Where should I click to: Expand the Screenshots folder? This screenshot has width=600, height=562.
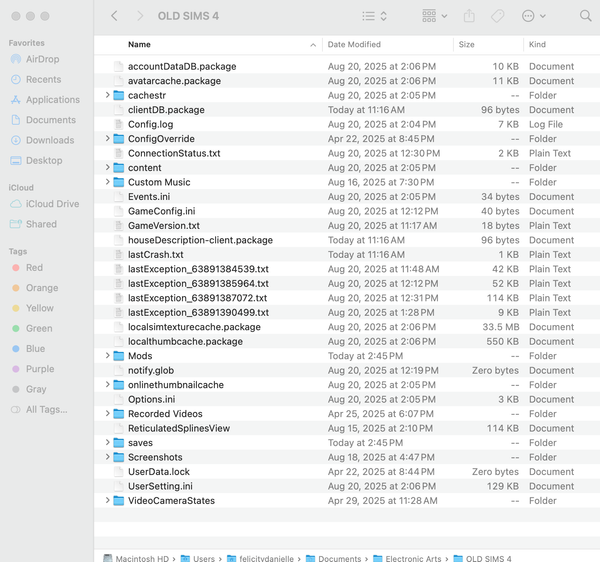coord(108,457)
